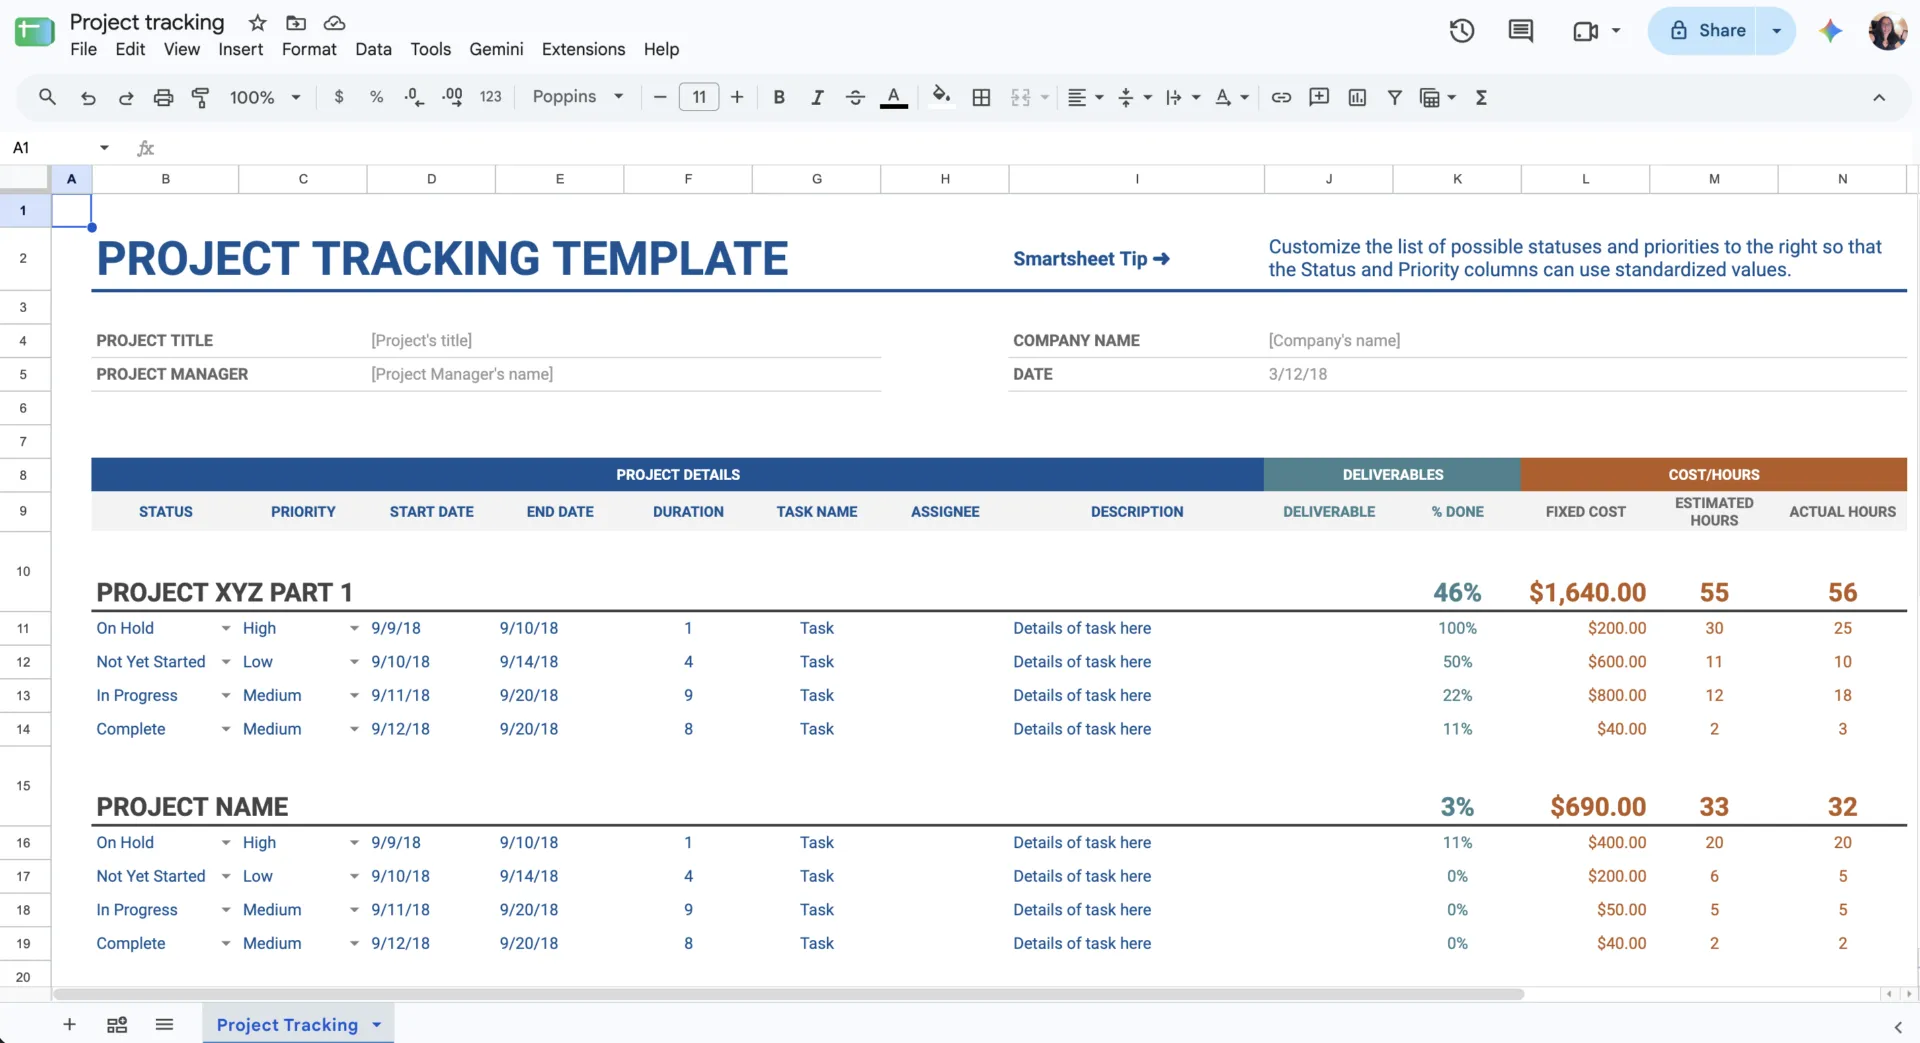Open the fill color paint bucket
Screen dimensions: 1920x1043
coord(941,97)
